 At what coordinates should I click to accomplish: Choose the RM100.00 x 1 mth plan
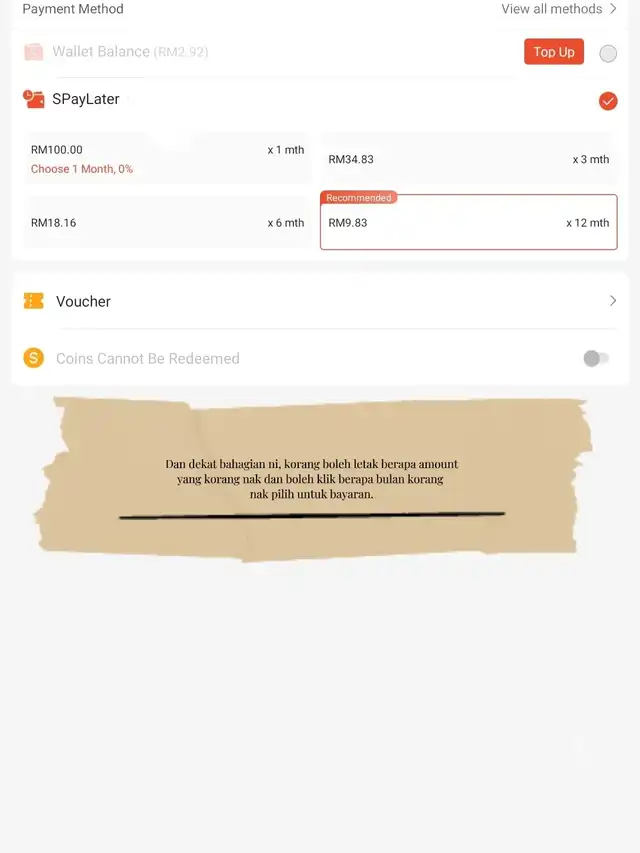pos(168,158)
